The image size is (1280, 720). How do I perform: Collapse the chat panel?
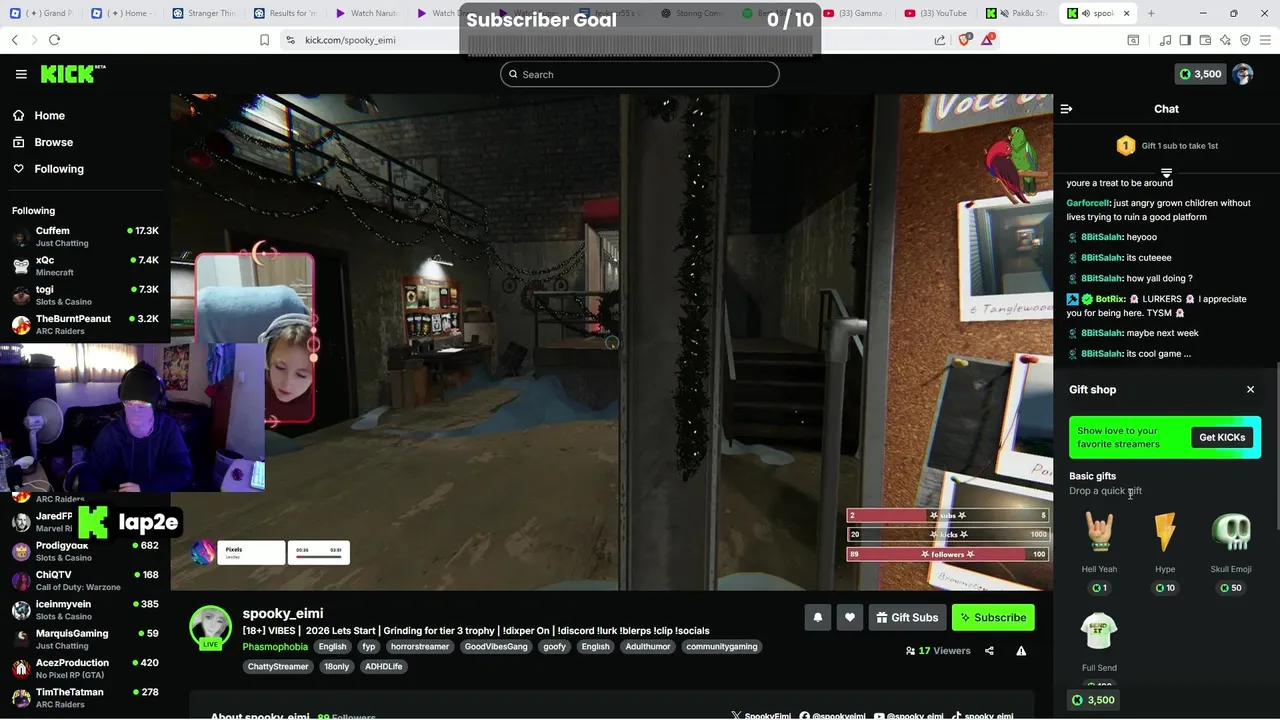[x=1066, y=109]
